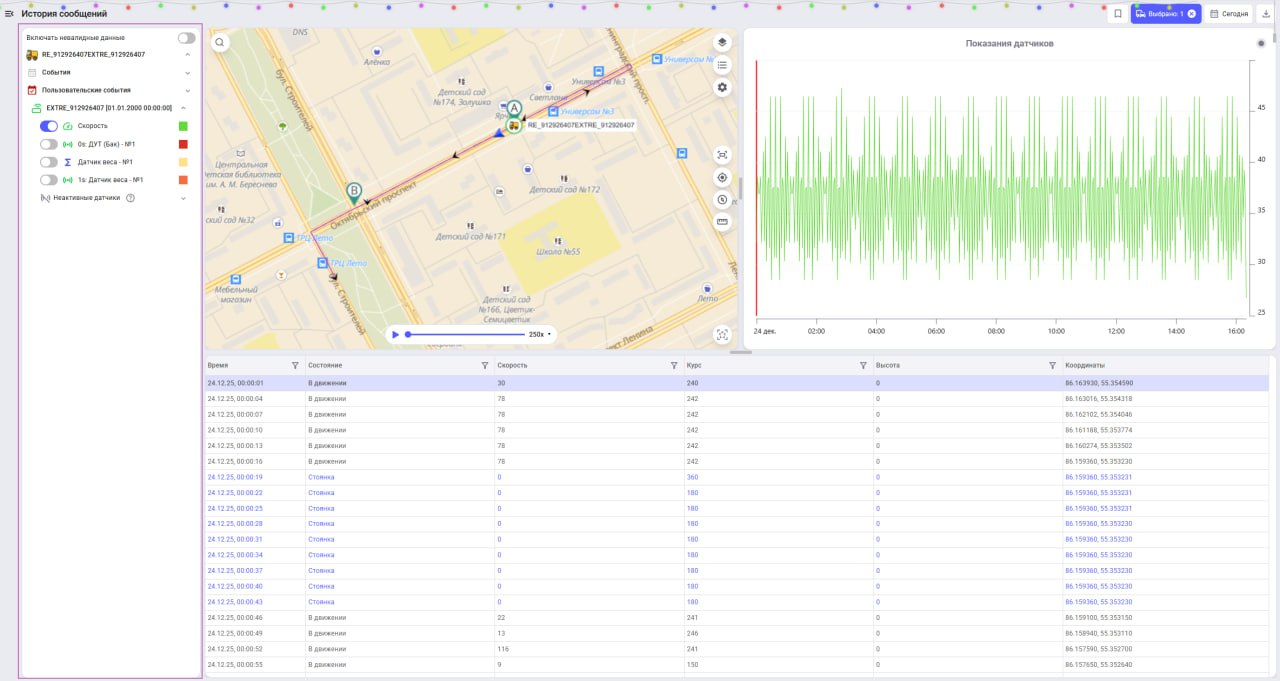Clear selection in Выбрано: 1 button
1280x681 pixels.
tap(1191, 14)
